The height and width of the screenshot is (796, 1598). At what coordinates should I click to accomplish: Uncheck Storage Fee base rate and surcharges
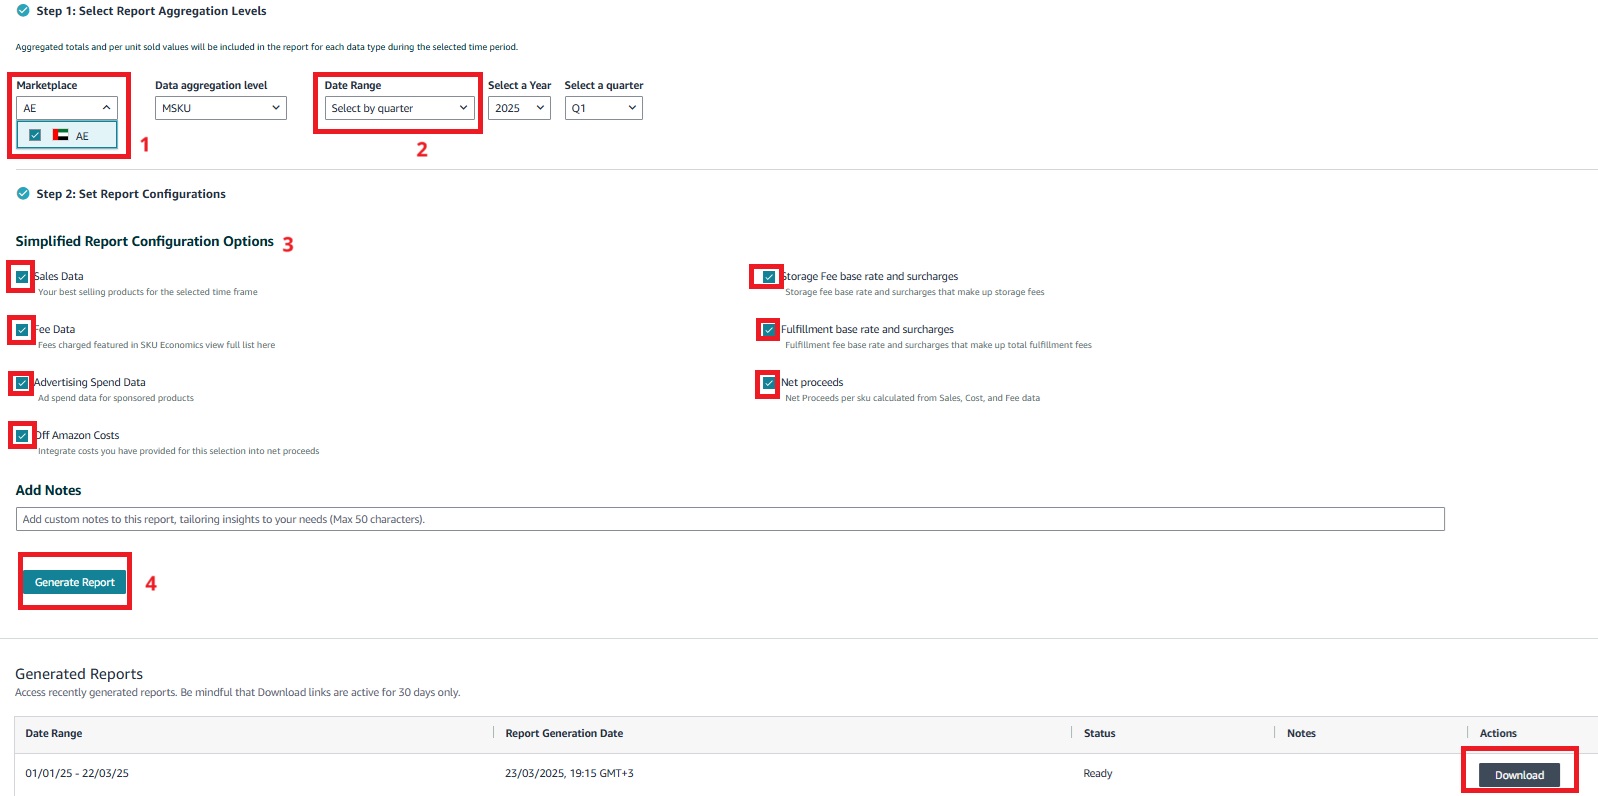pos(769,277)
